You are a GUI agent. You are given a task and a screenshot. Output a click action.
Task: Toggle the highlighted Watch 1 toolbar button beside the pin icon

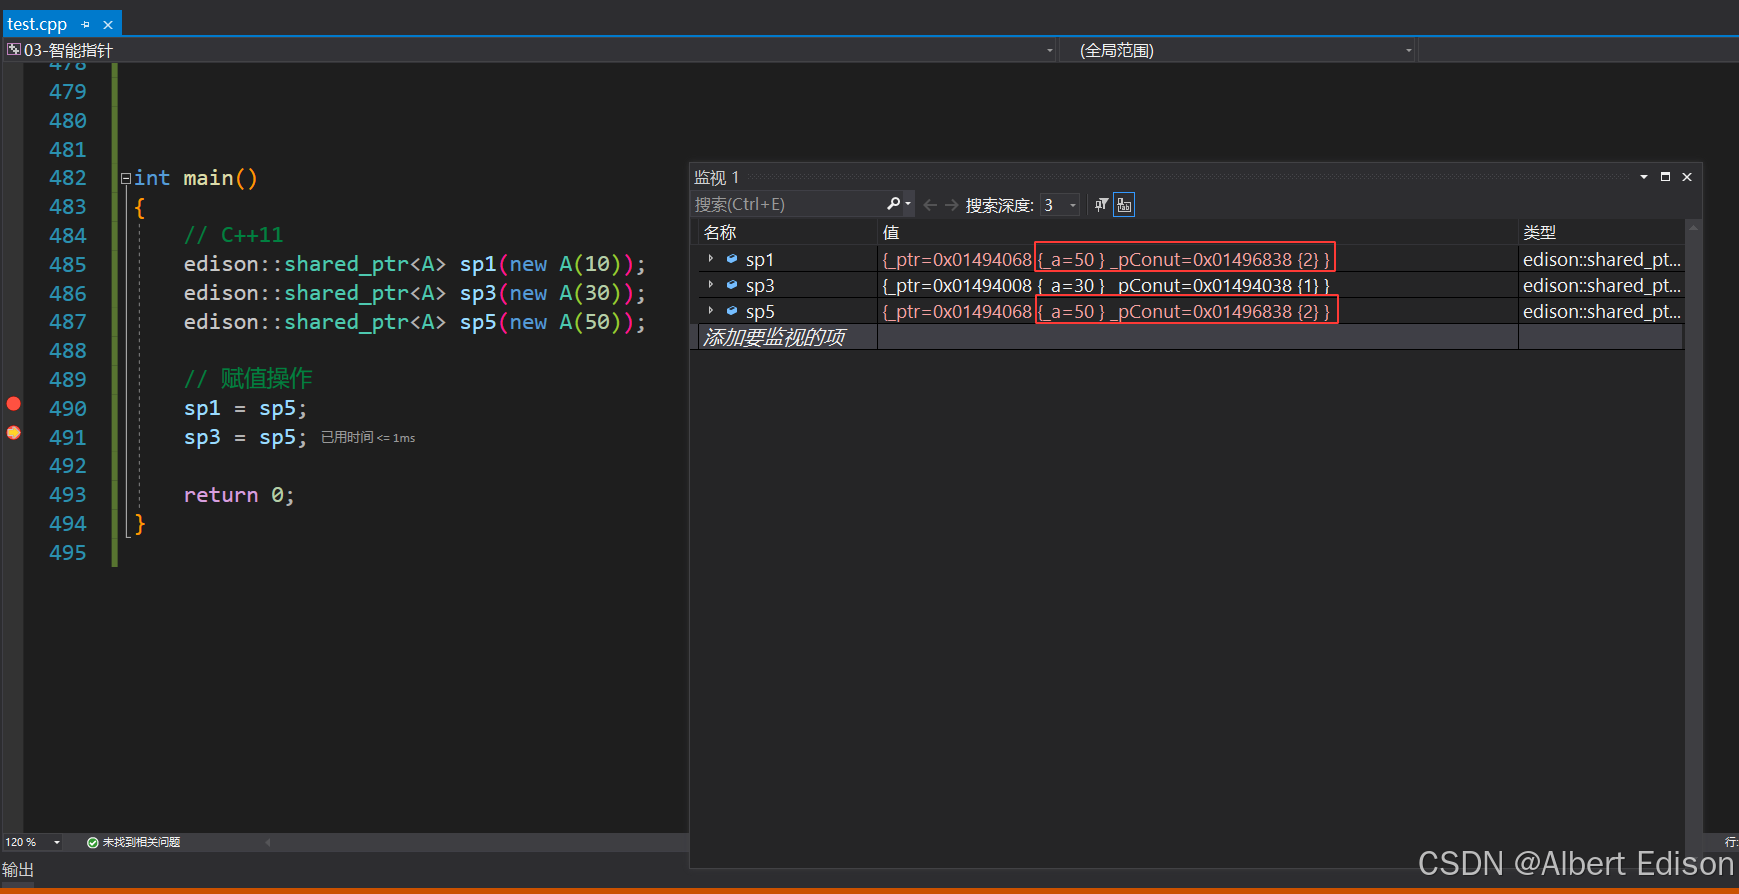tap(1124, 205)
